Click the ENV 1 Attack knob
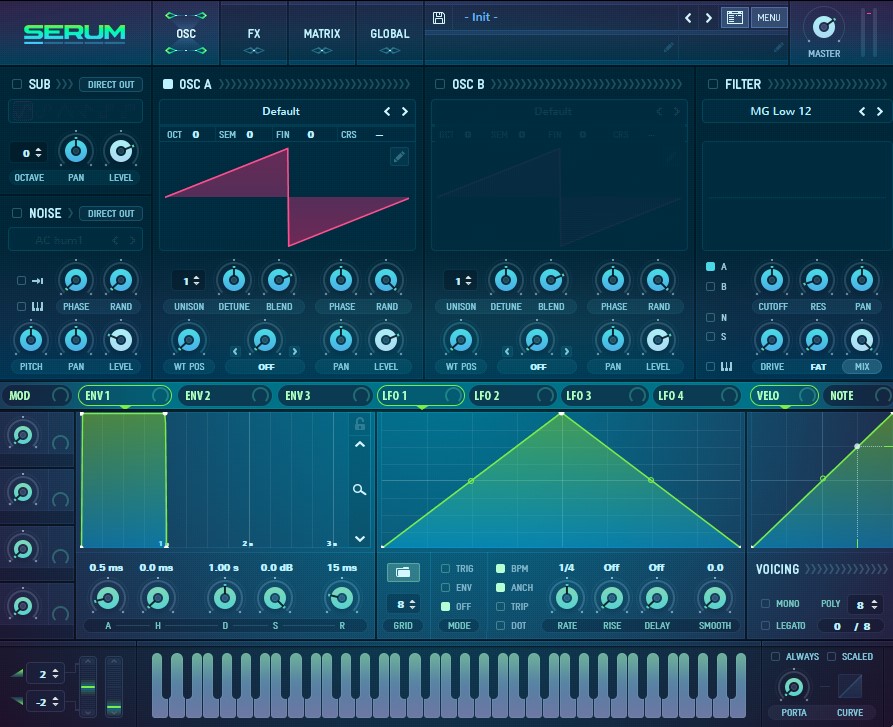Viewport: 893px width, 727px height. click(108, 598)
